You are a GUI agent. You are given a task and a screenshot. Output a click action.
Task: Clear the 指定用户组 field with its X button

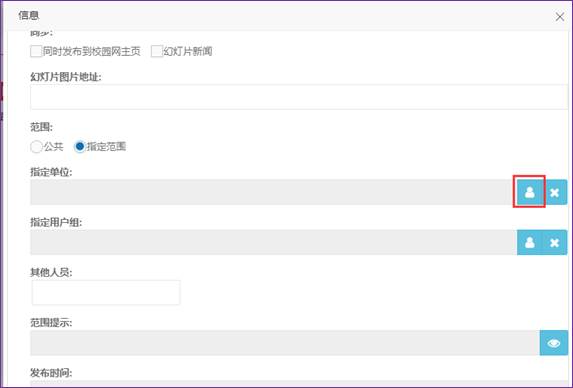click(x=555, y=242)
